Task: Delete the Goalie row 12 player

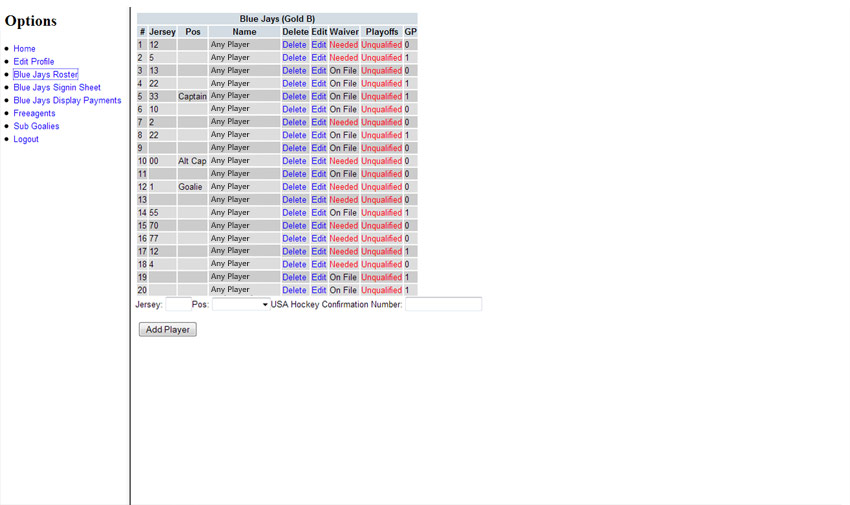Action: 294,187
